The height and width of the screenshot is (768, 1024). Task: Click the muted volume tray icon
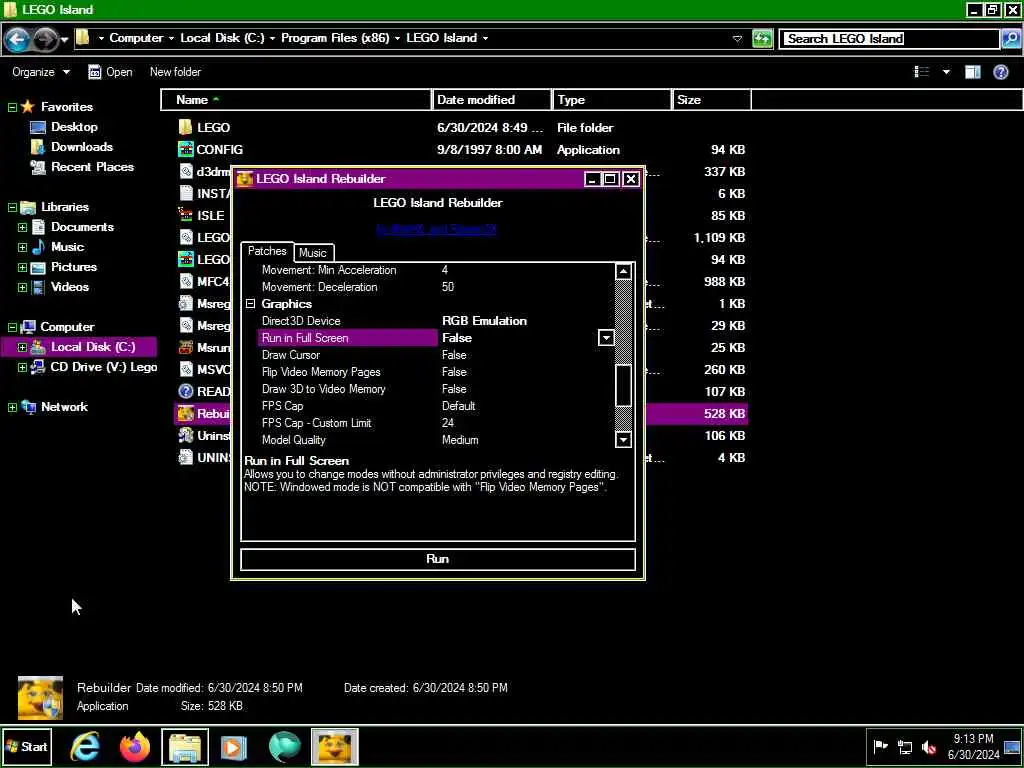929,746
